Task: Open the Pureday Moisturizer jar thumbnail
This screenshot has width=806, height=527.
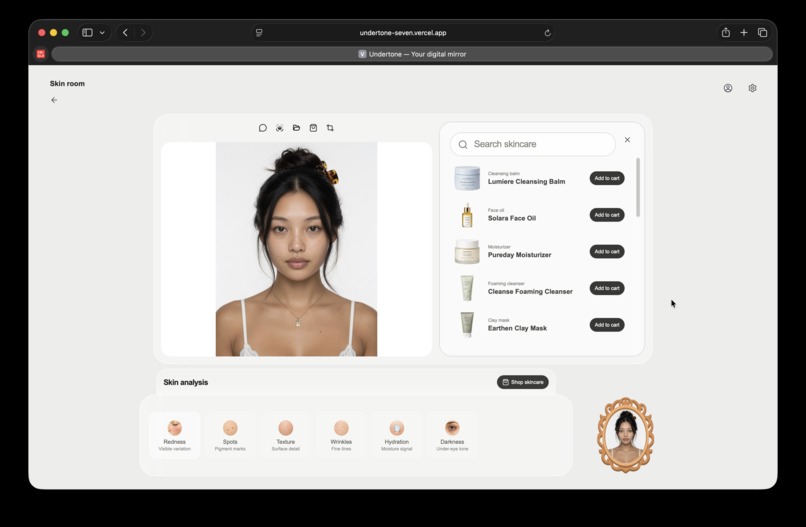Action: [467, 251]
